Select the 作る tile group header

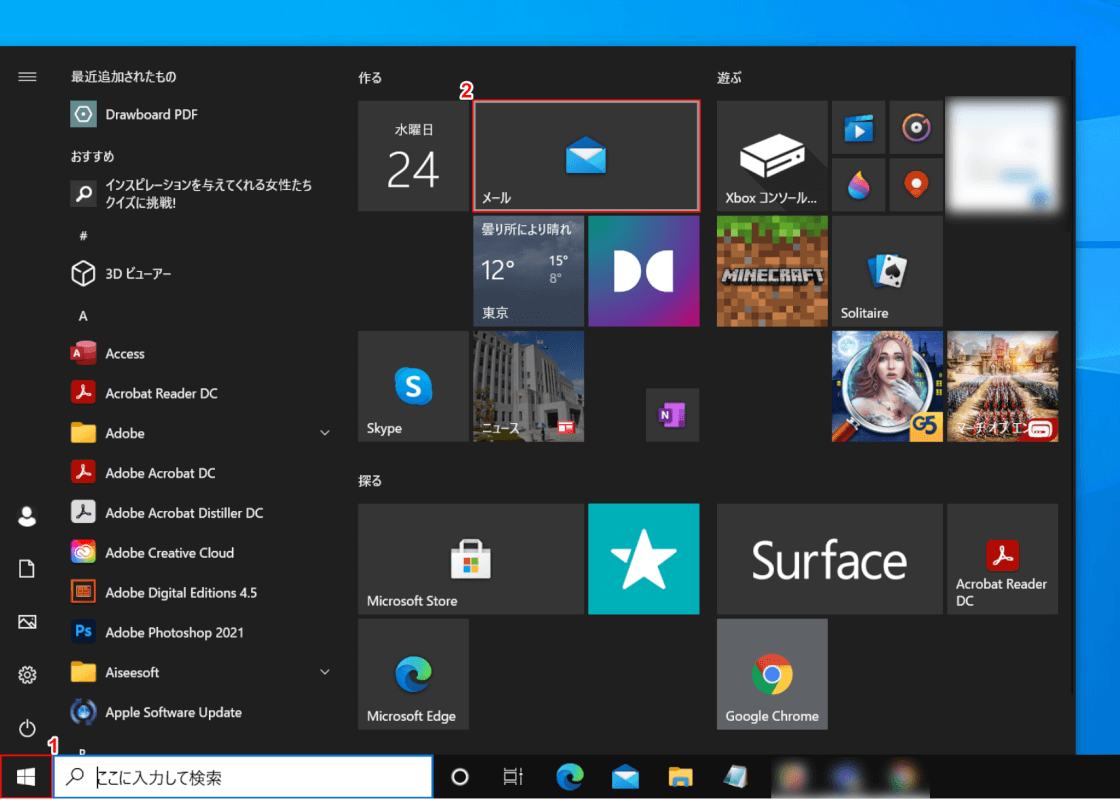pos(370,78)
